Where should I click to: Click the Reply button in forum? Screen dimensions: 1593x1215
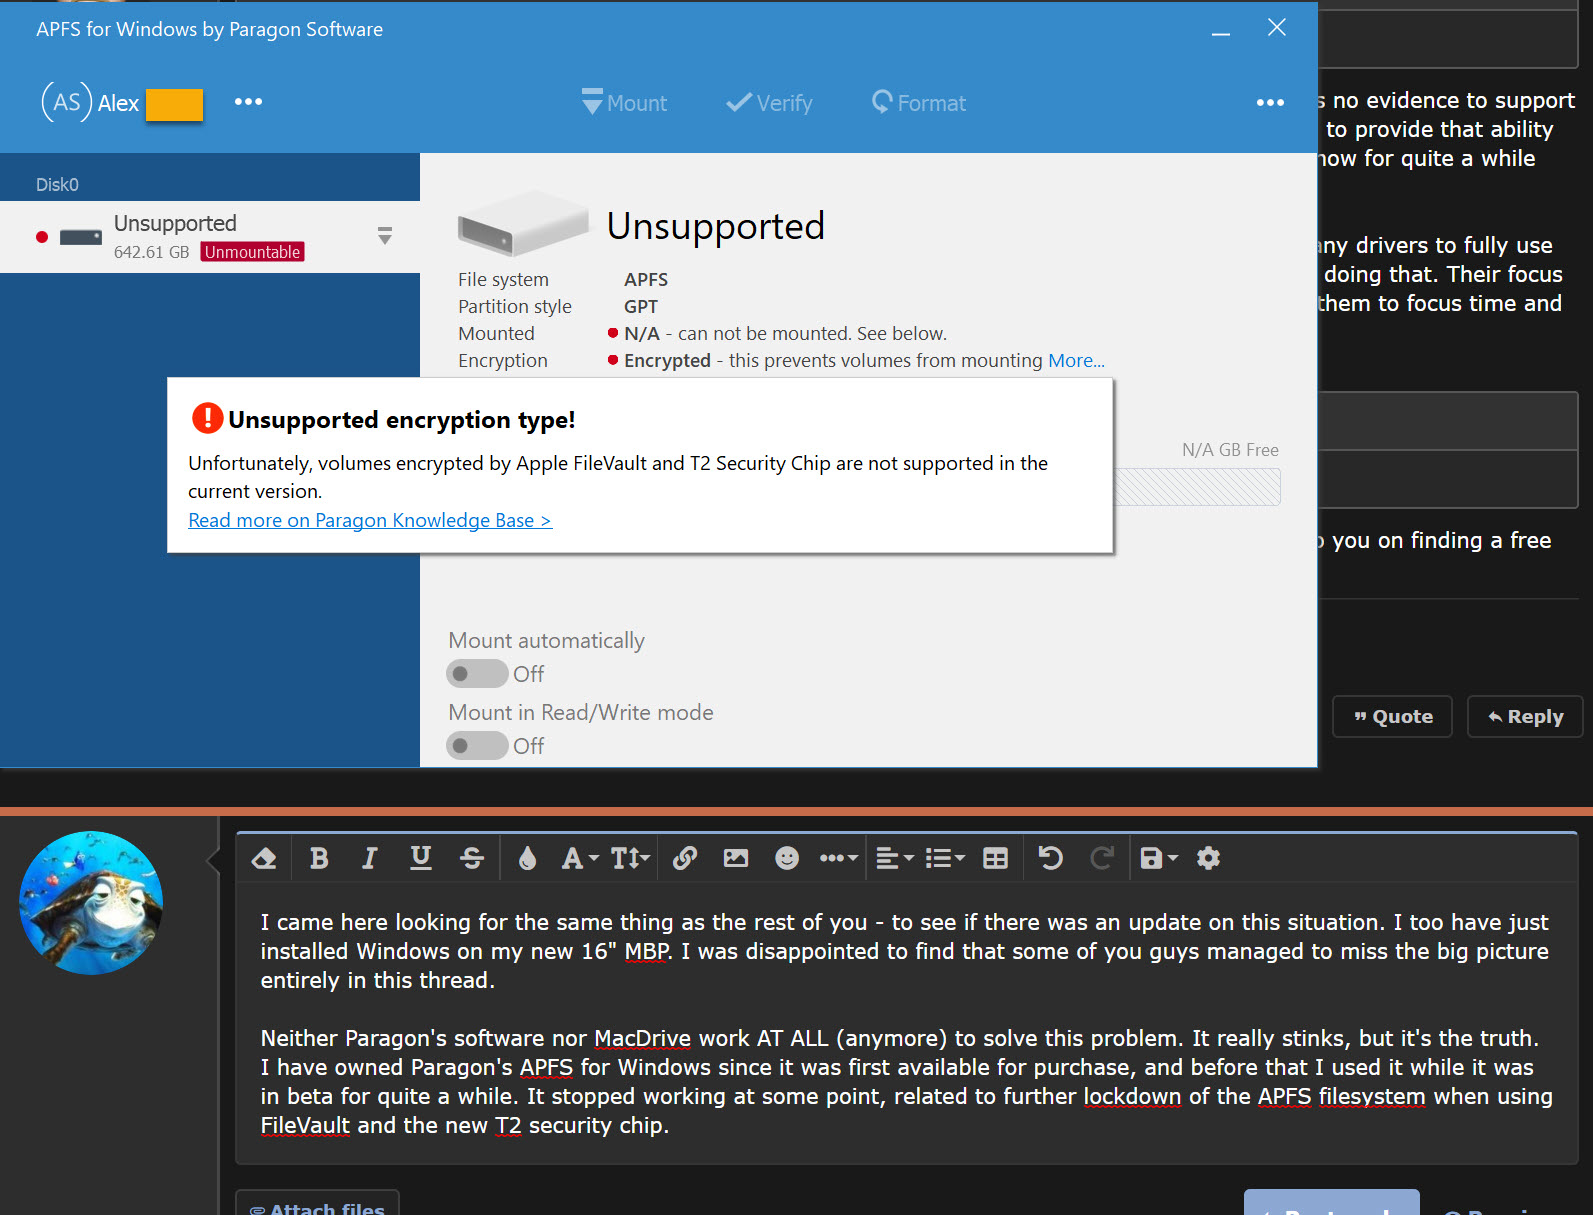pyautogui.click(x=1525, y=717)
